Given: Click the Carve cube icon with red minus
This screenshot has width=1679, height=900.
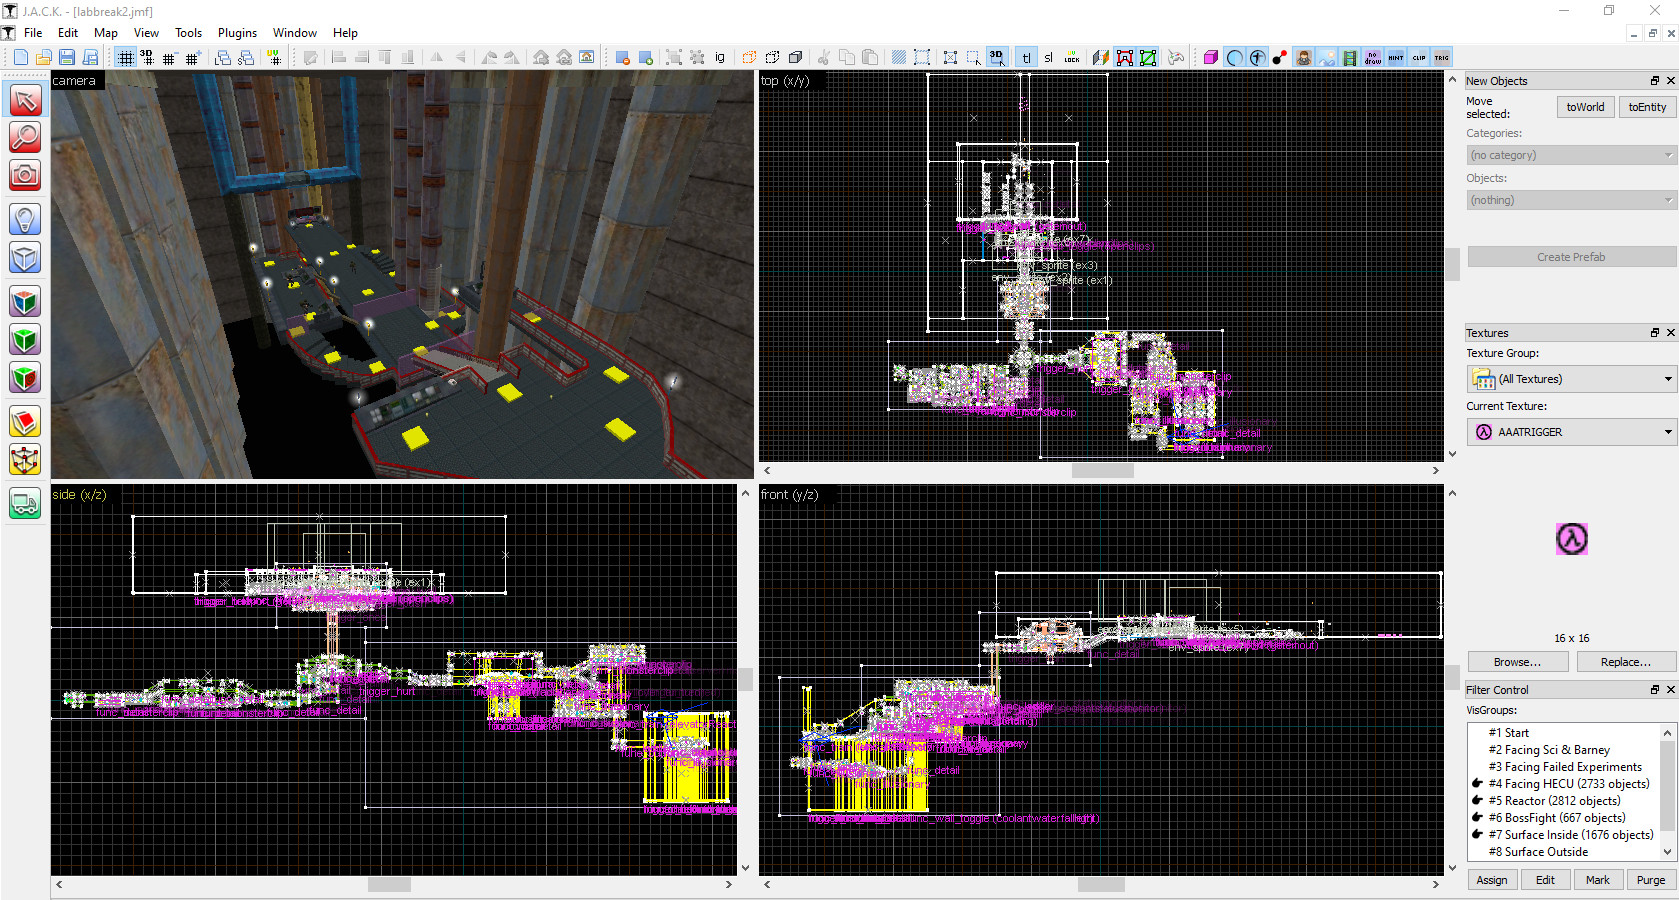Looking at the screenshot, I should 622,57.
